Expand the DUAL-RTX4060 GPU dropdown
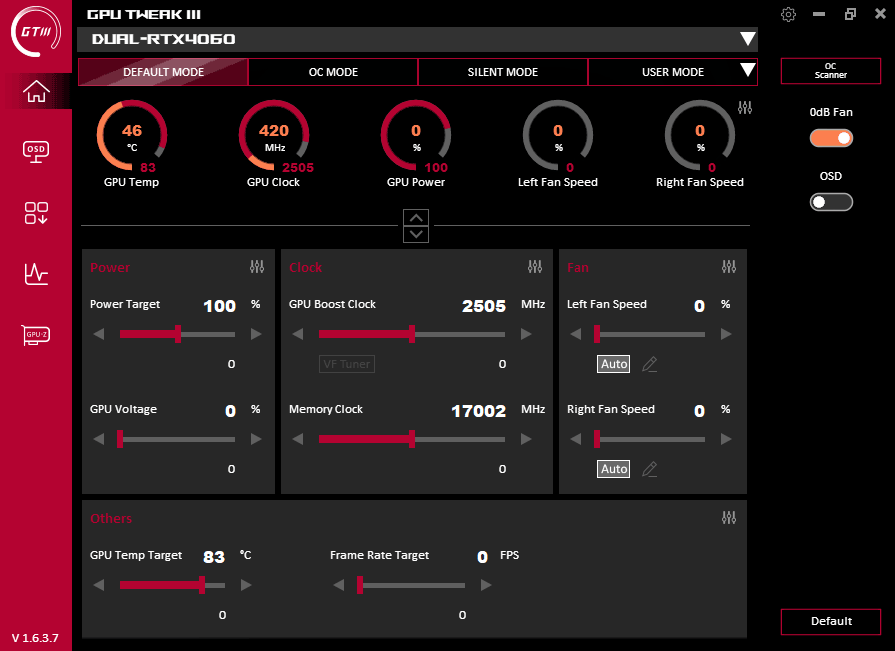This screenshot has height=651, width=895. point(747,39)
